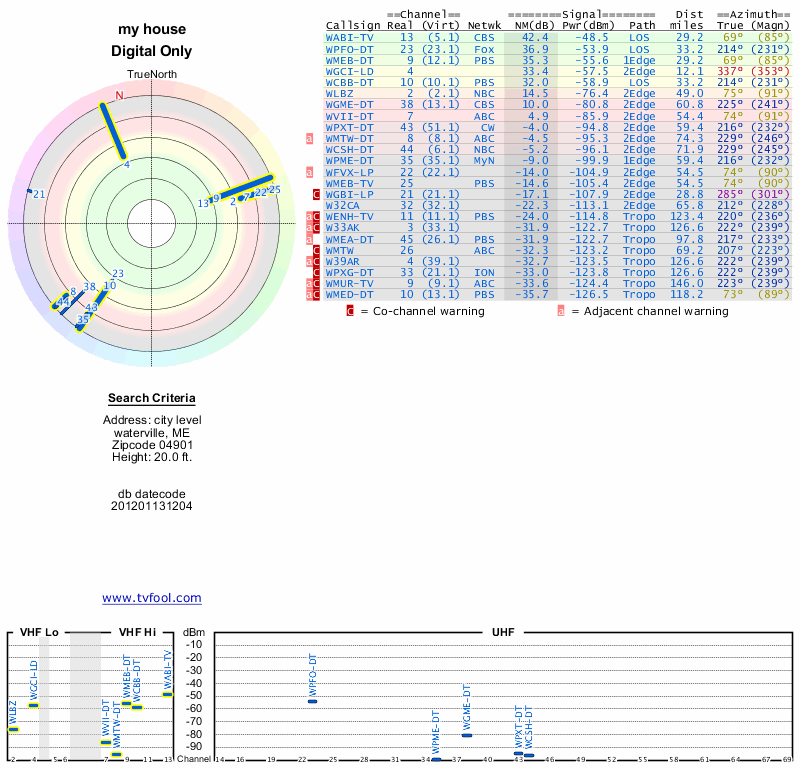Click the WPFO-DT marker in UHF spectrum chart
The width and height of the screenshot is (800, 768).
(312, 701)
